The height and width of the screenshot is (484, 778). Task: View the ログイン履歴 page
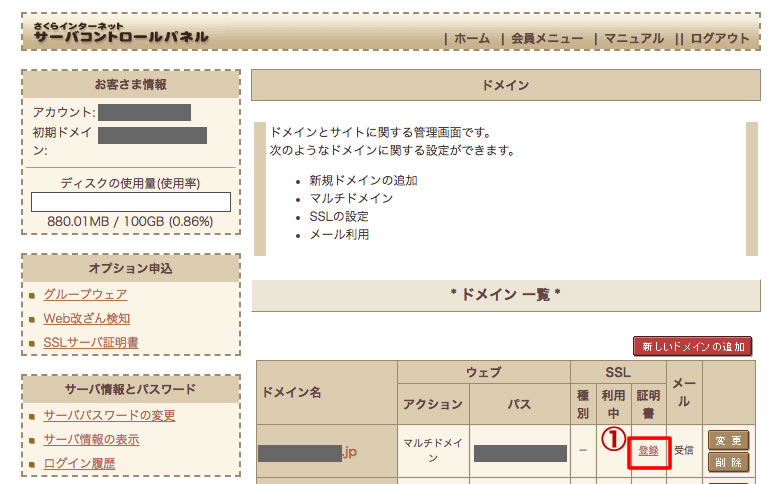click(79, 463)
